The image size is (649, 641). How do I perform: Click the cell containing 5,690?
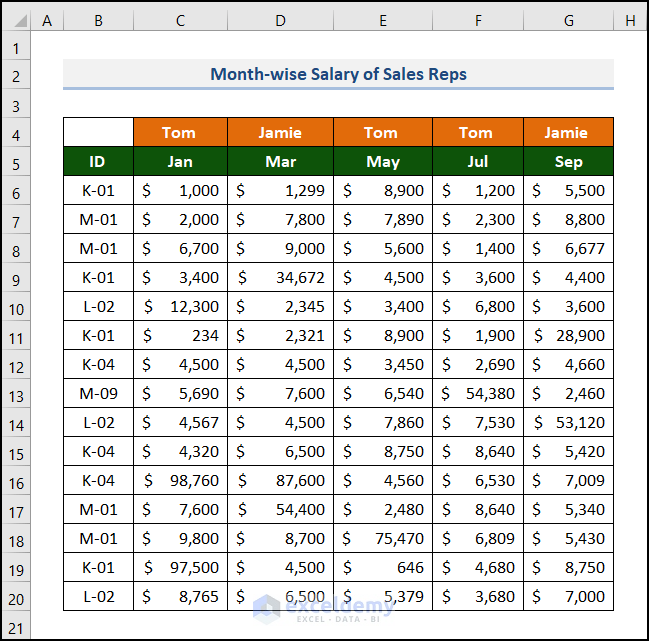pos(180,393)
